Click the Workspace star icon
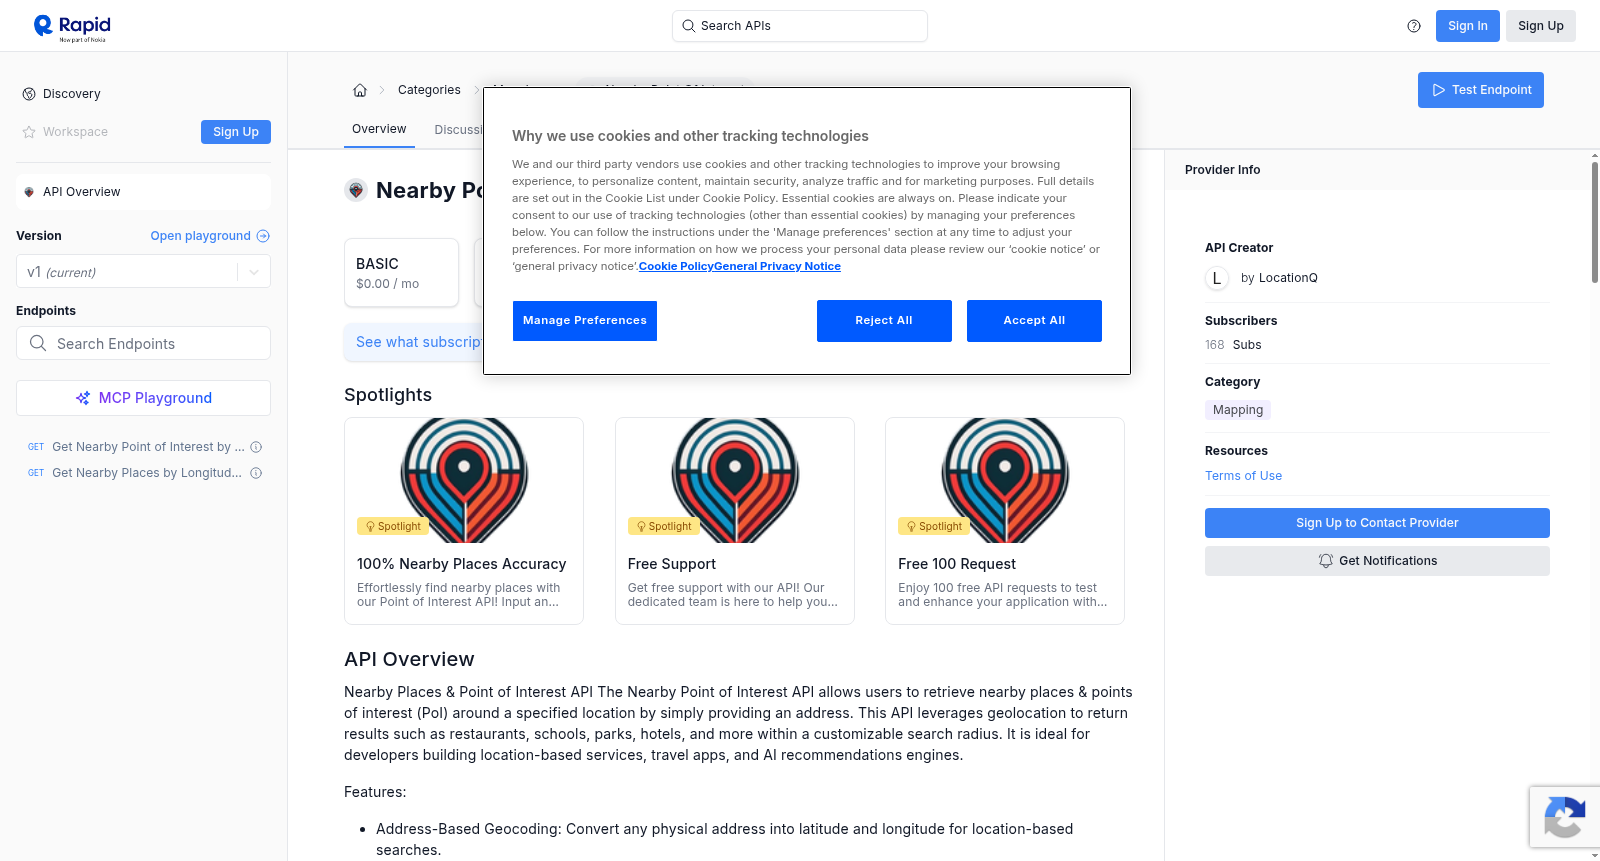The image size is (1600, 861). (x=29, y=132)
